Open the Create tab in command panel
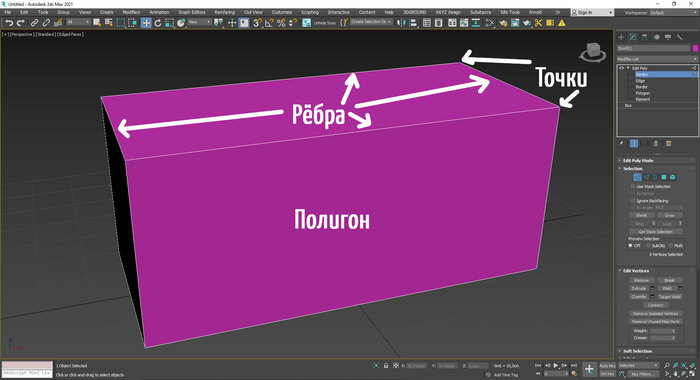Viewport: 700px width, 380px height. [x=621, y=37]
